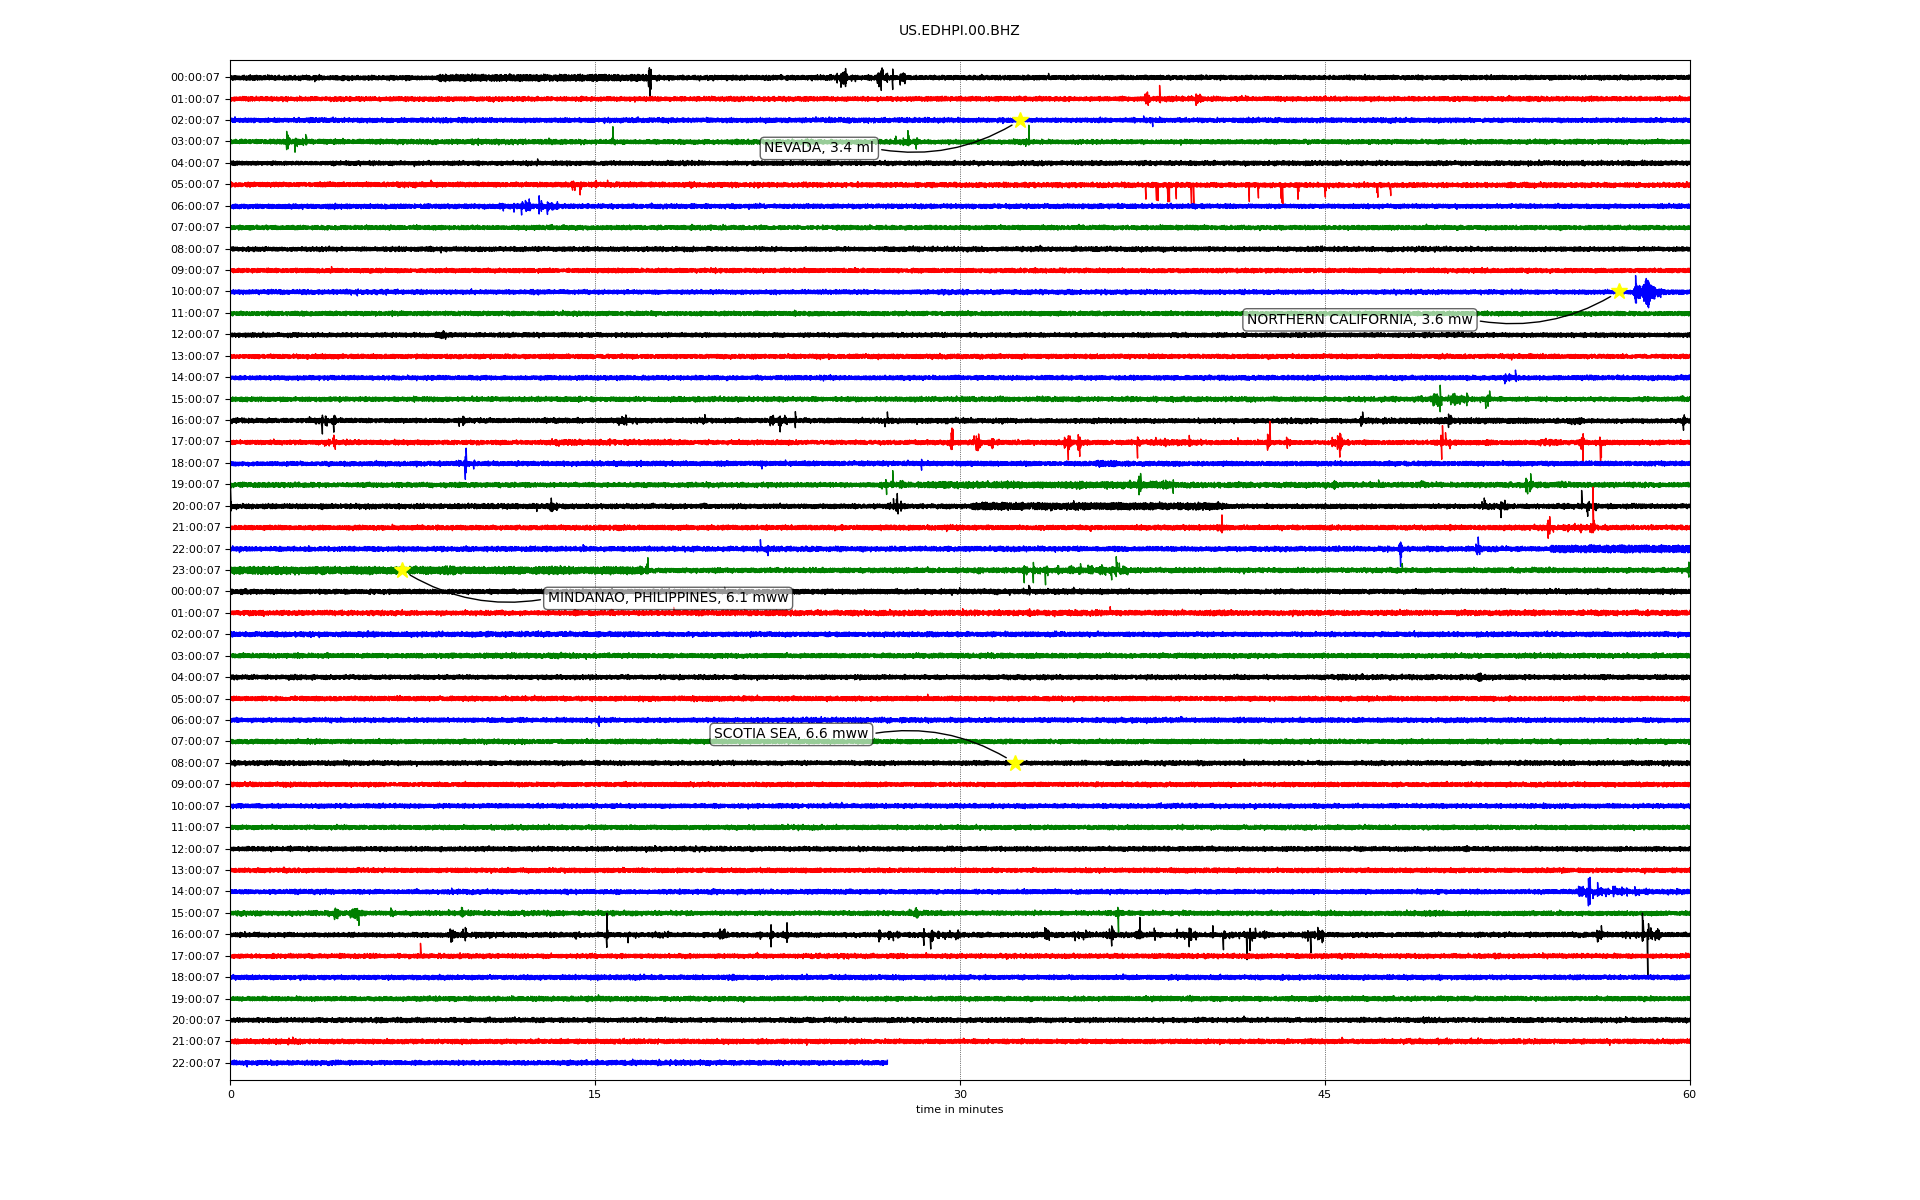Click the x-axis tick label "30"
The width and height of the screenshot is (1920, 1200).
click(960, 1094)
